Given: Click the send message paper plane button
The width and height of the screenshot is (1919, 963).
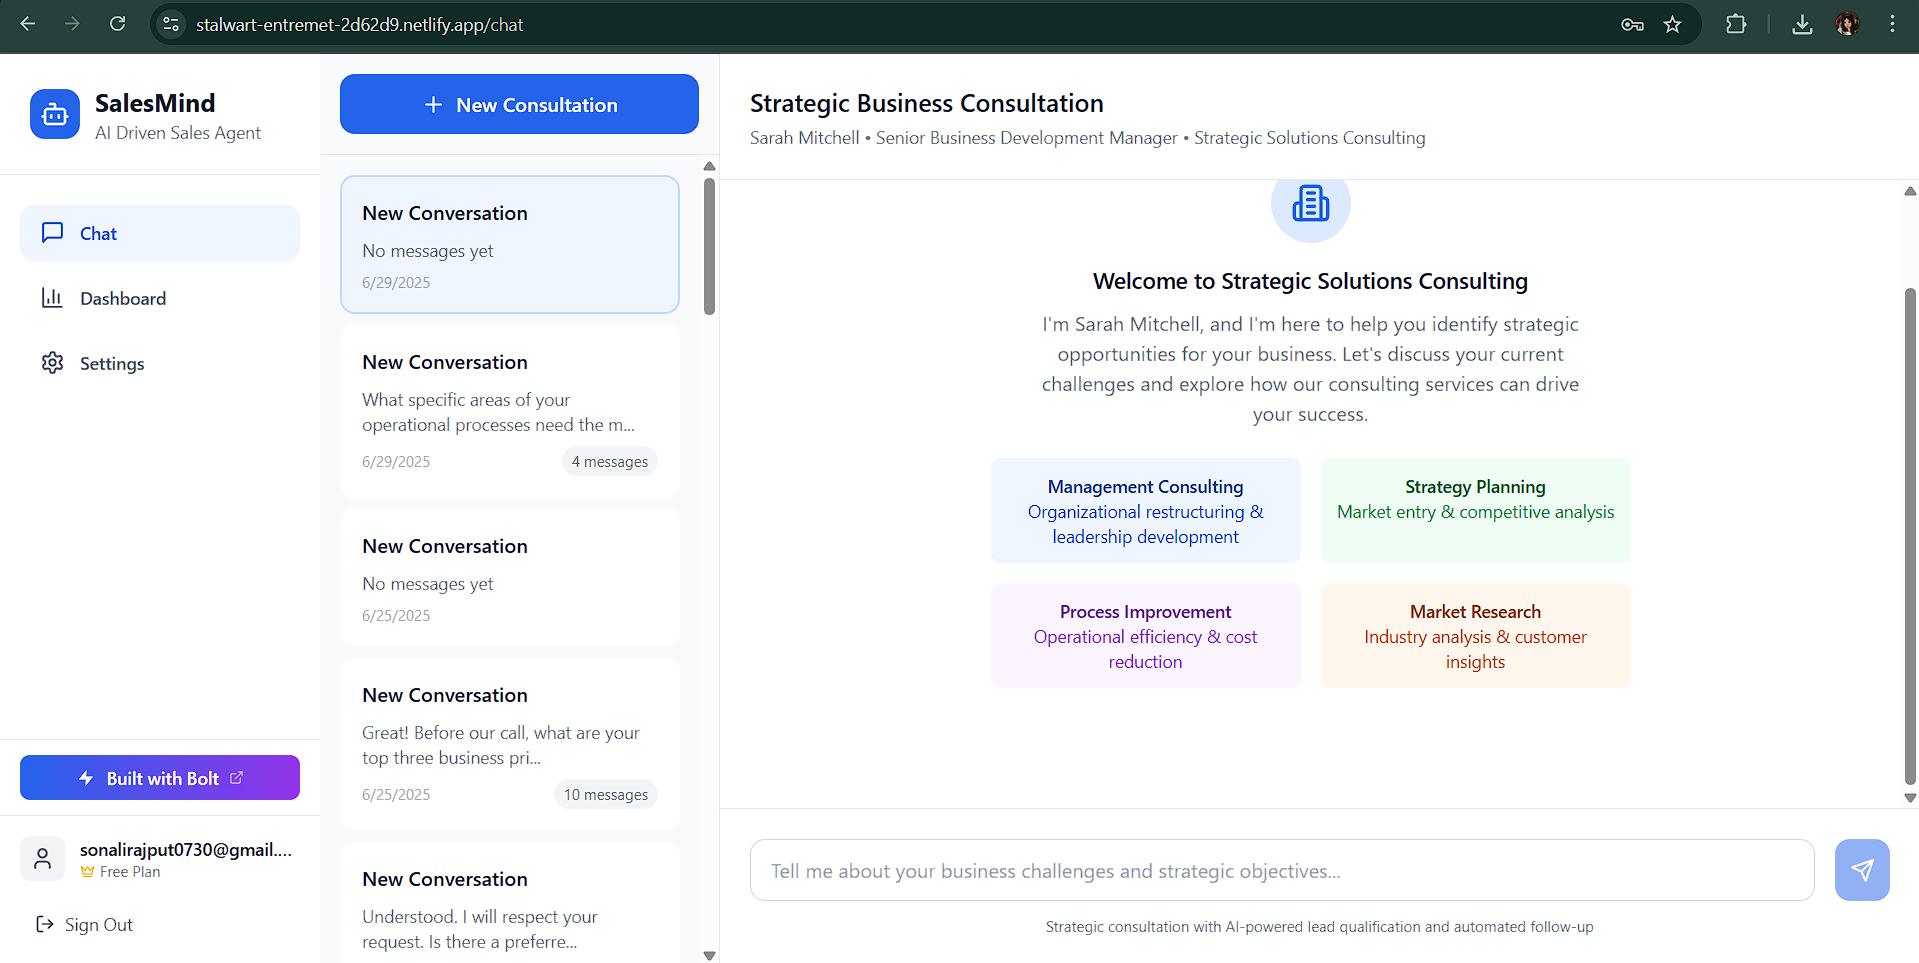Looking at the screenshot, I should tap(1861, 870).
